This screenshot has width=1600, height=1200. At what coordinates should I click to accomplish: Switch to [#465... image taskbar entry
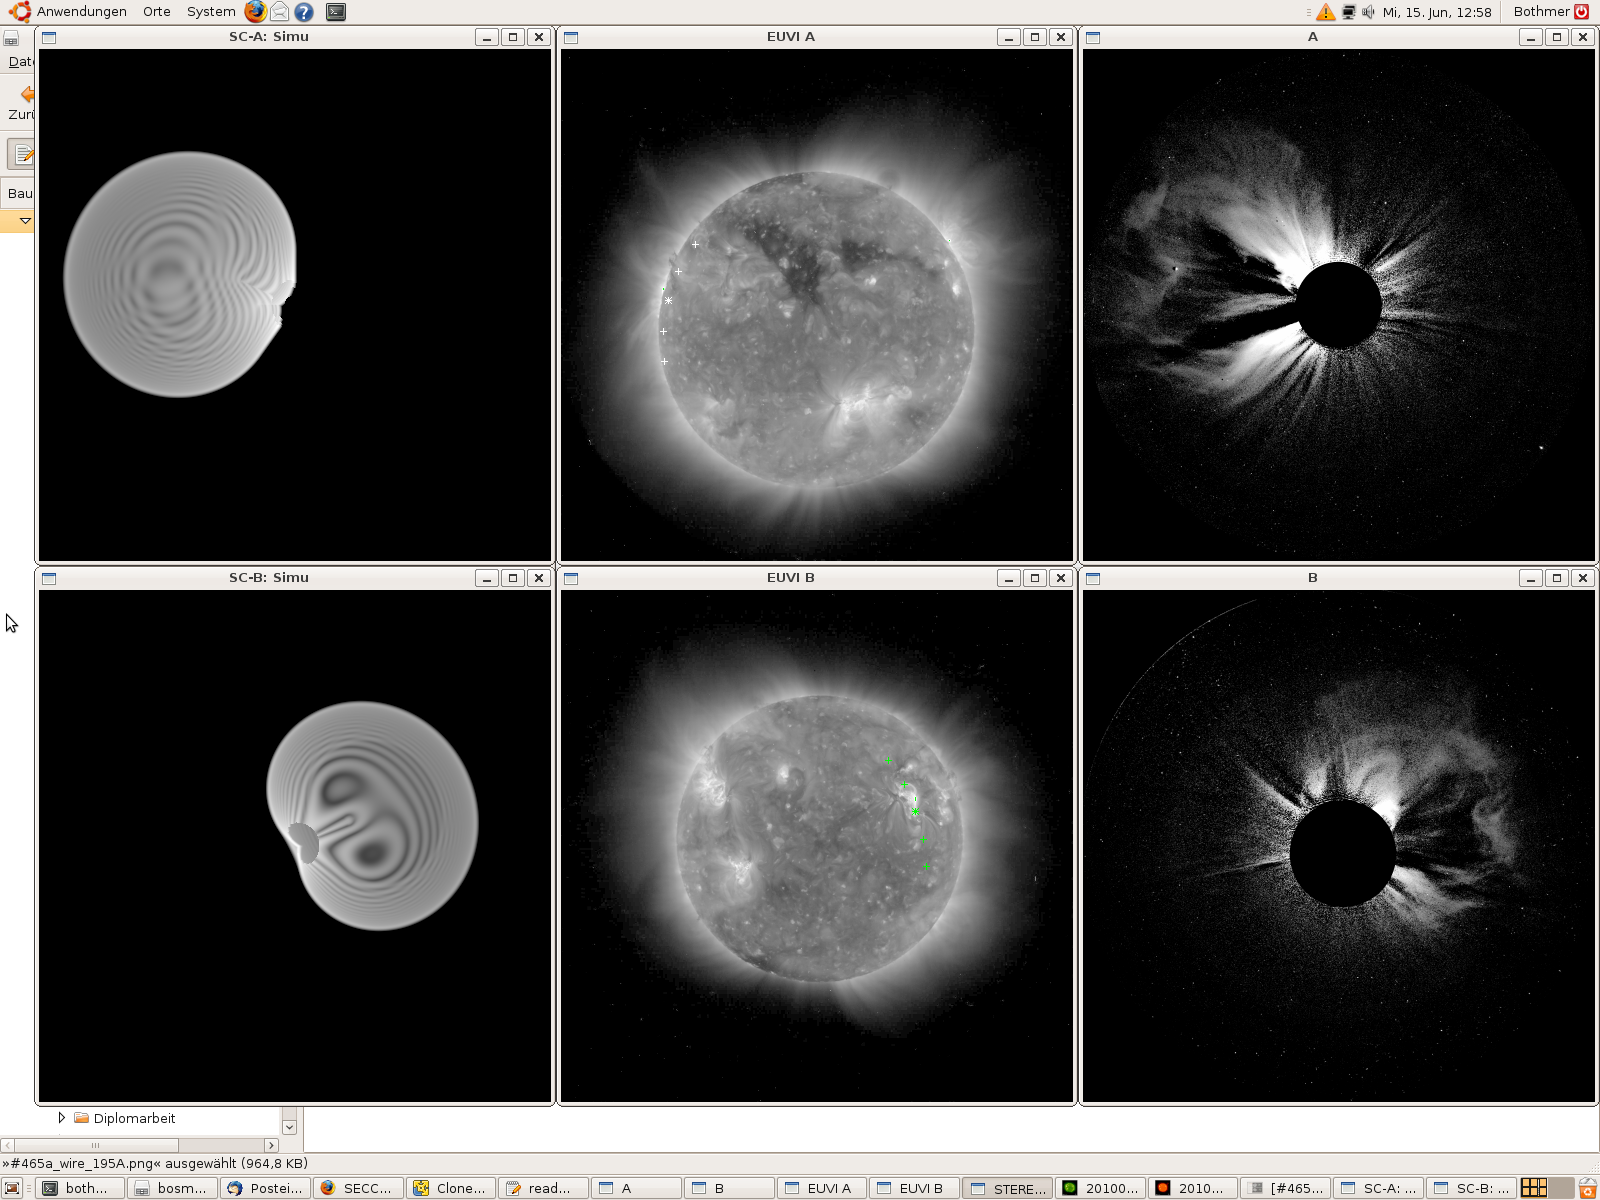pos(1285,1188)
